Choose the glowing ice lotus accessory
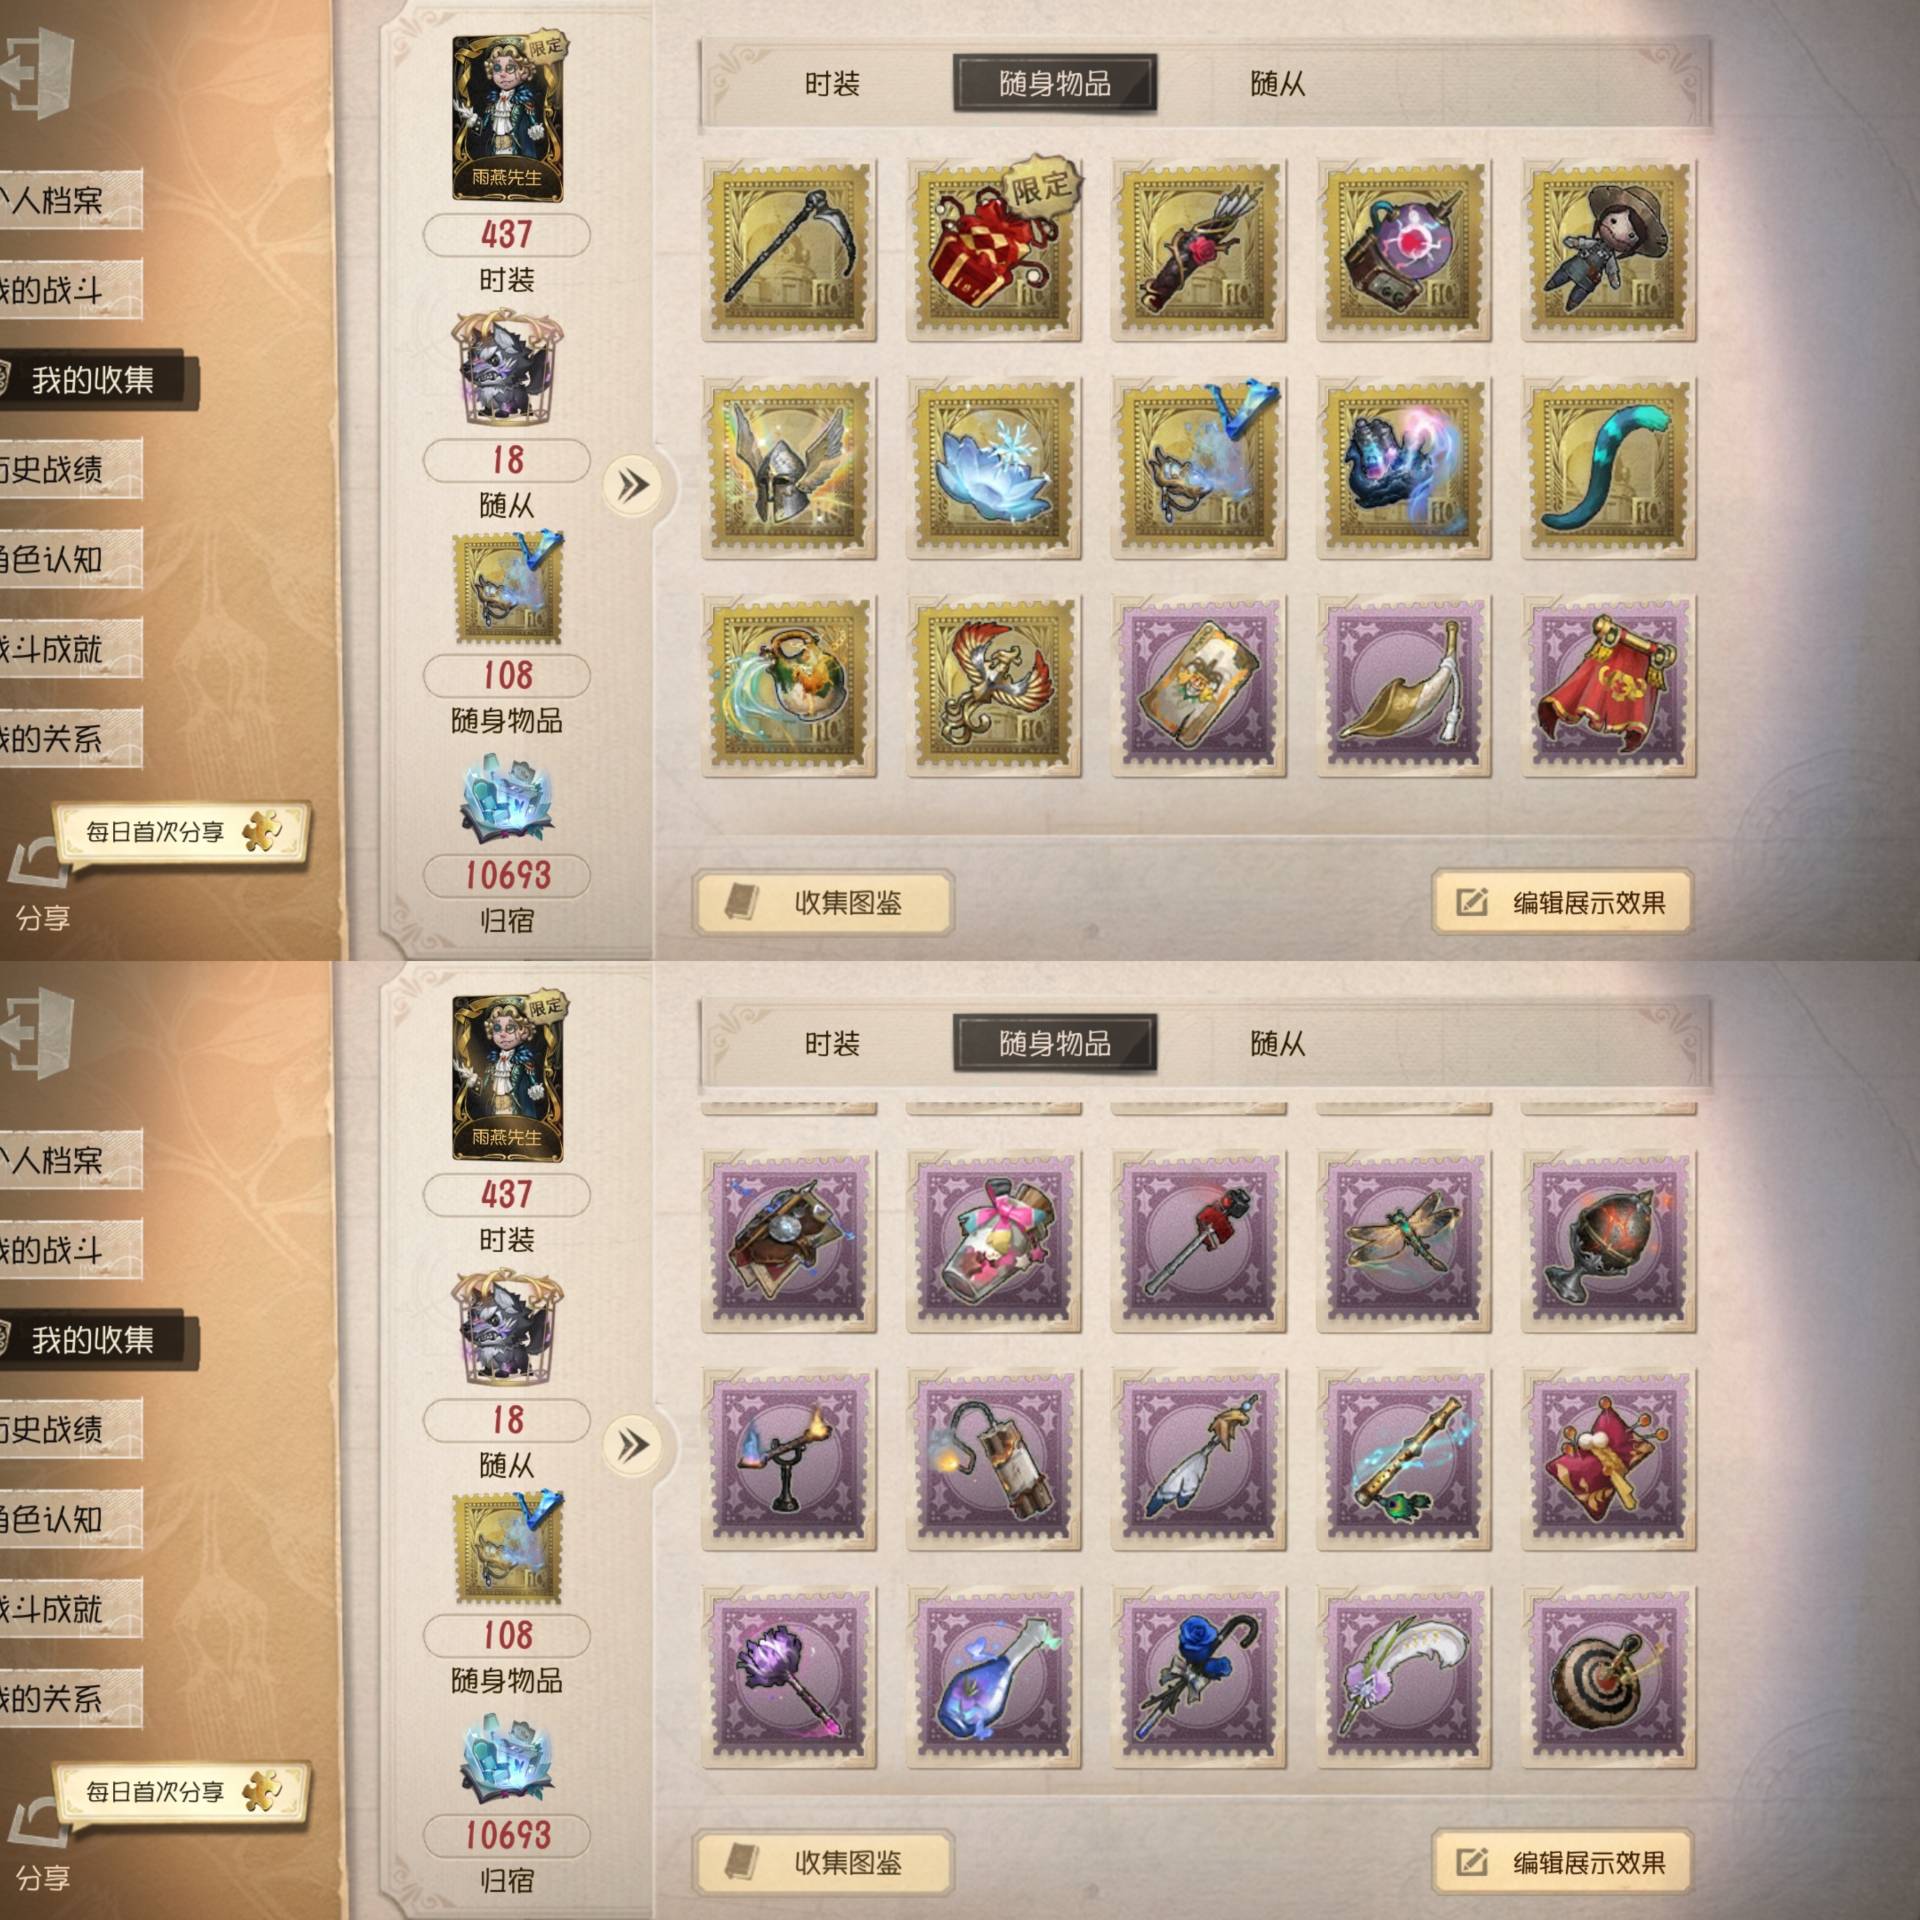The image size is (1920, 1920). coord(994,468)
